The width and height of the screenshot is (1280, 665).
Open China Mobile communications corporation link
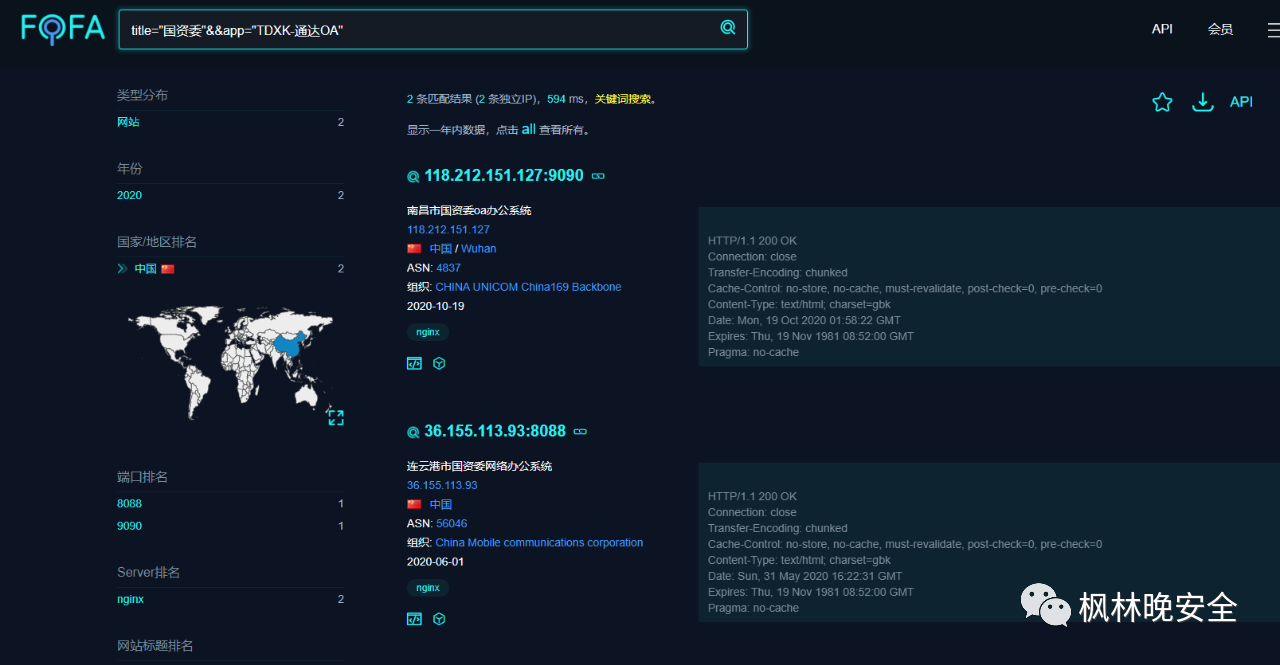click(539, 543)
